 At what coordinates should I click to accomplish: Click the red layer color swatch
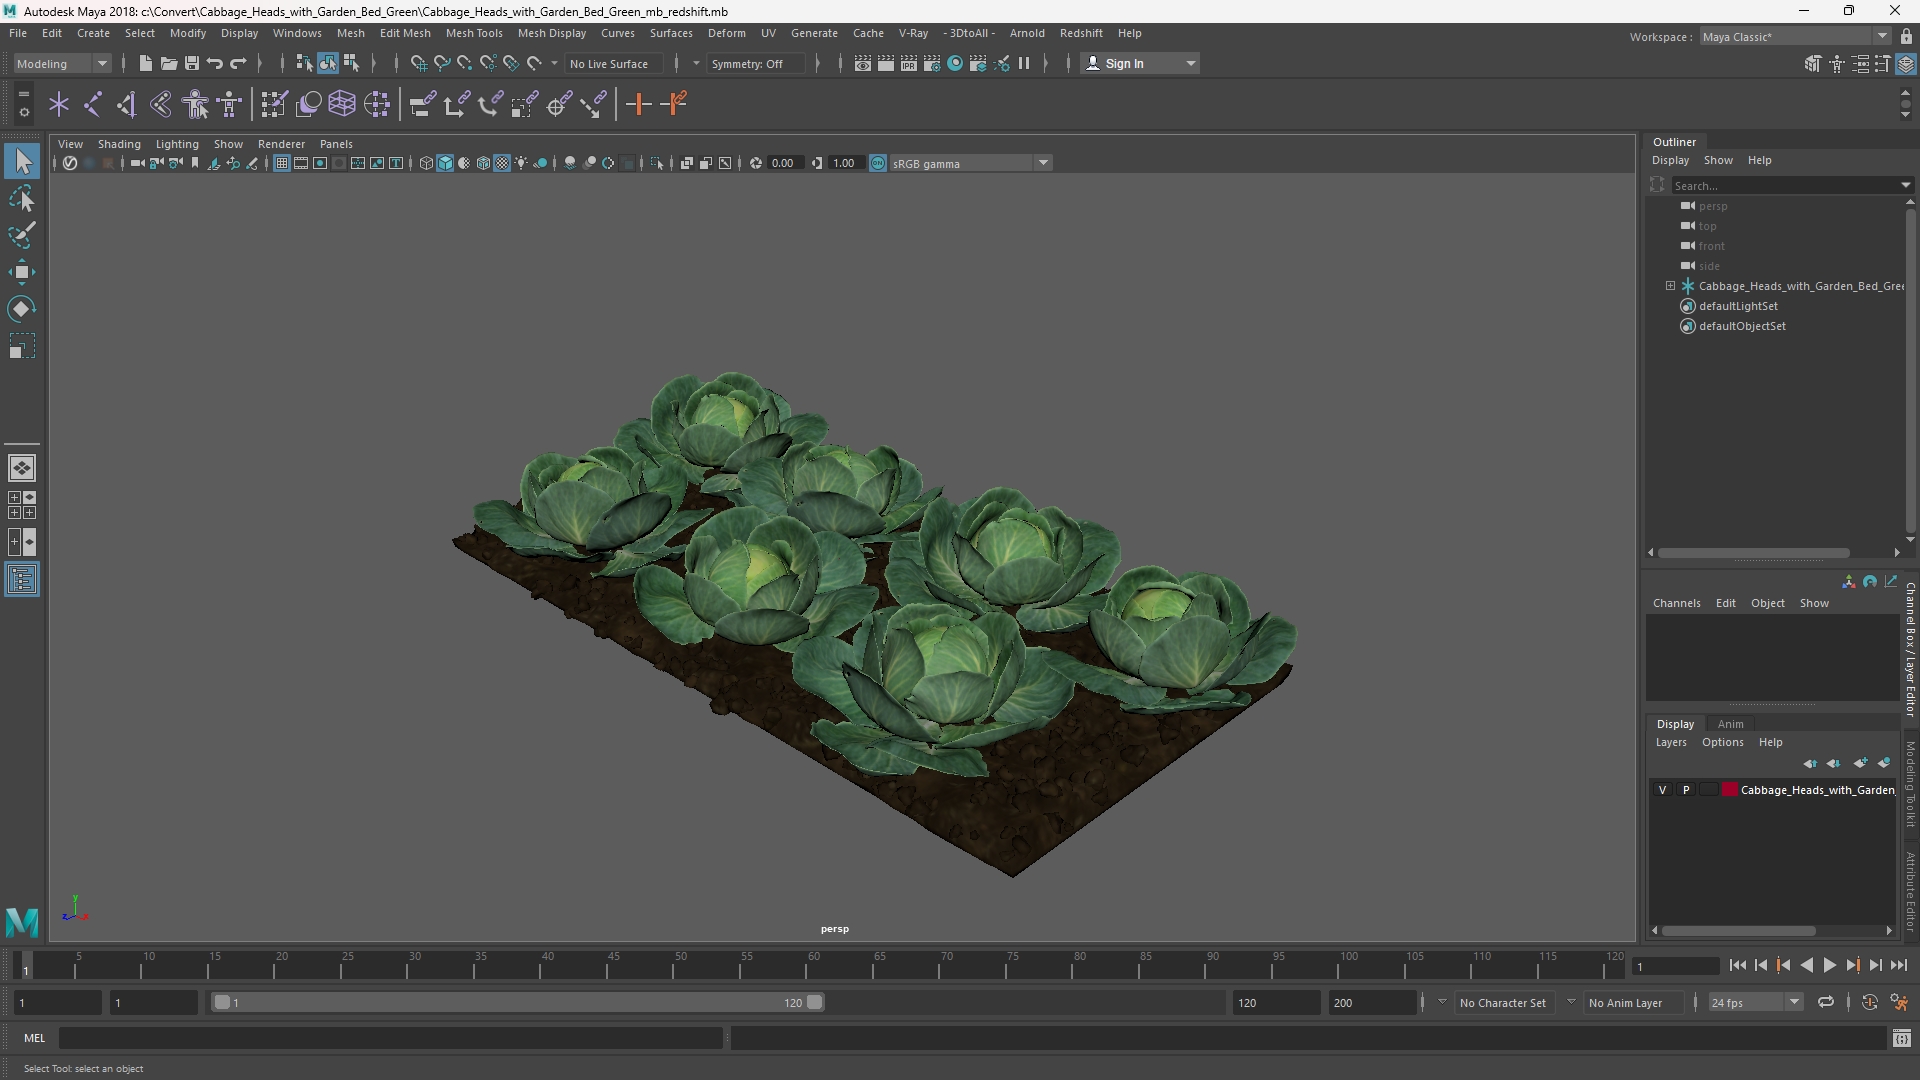coord(1729,790)
